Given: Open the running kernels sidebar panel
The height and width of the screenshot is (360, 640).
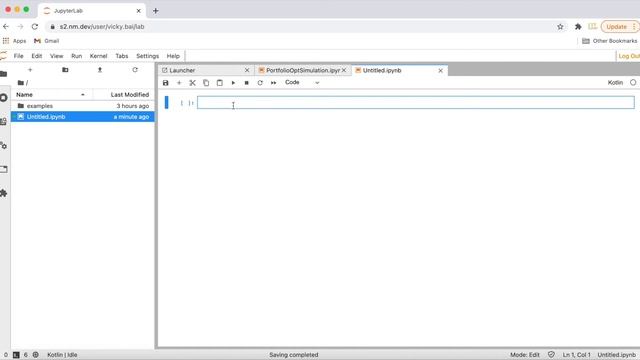Looking at the screenshot, I should 4,98.
